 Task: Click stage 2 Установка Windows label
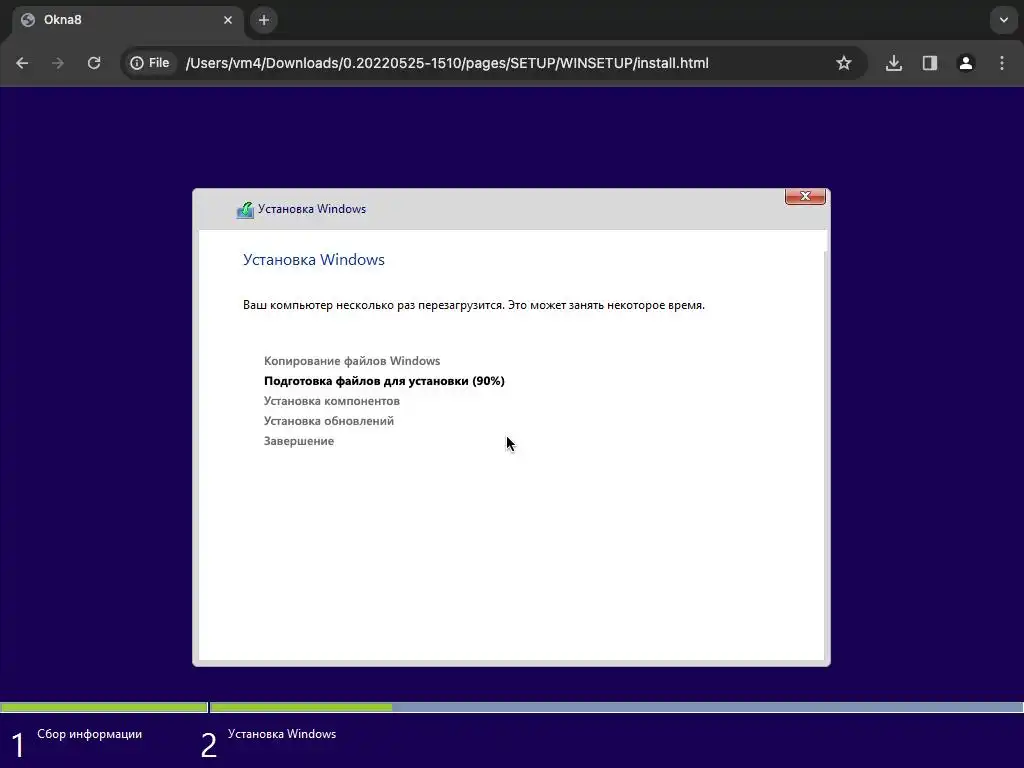click(282, 734)
